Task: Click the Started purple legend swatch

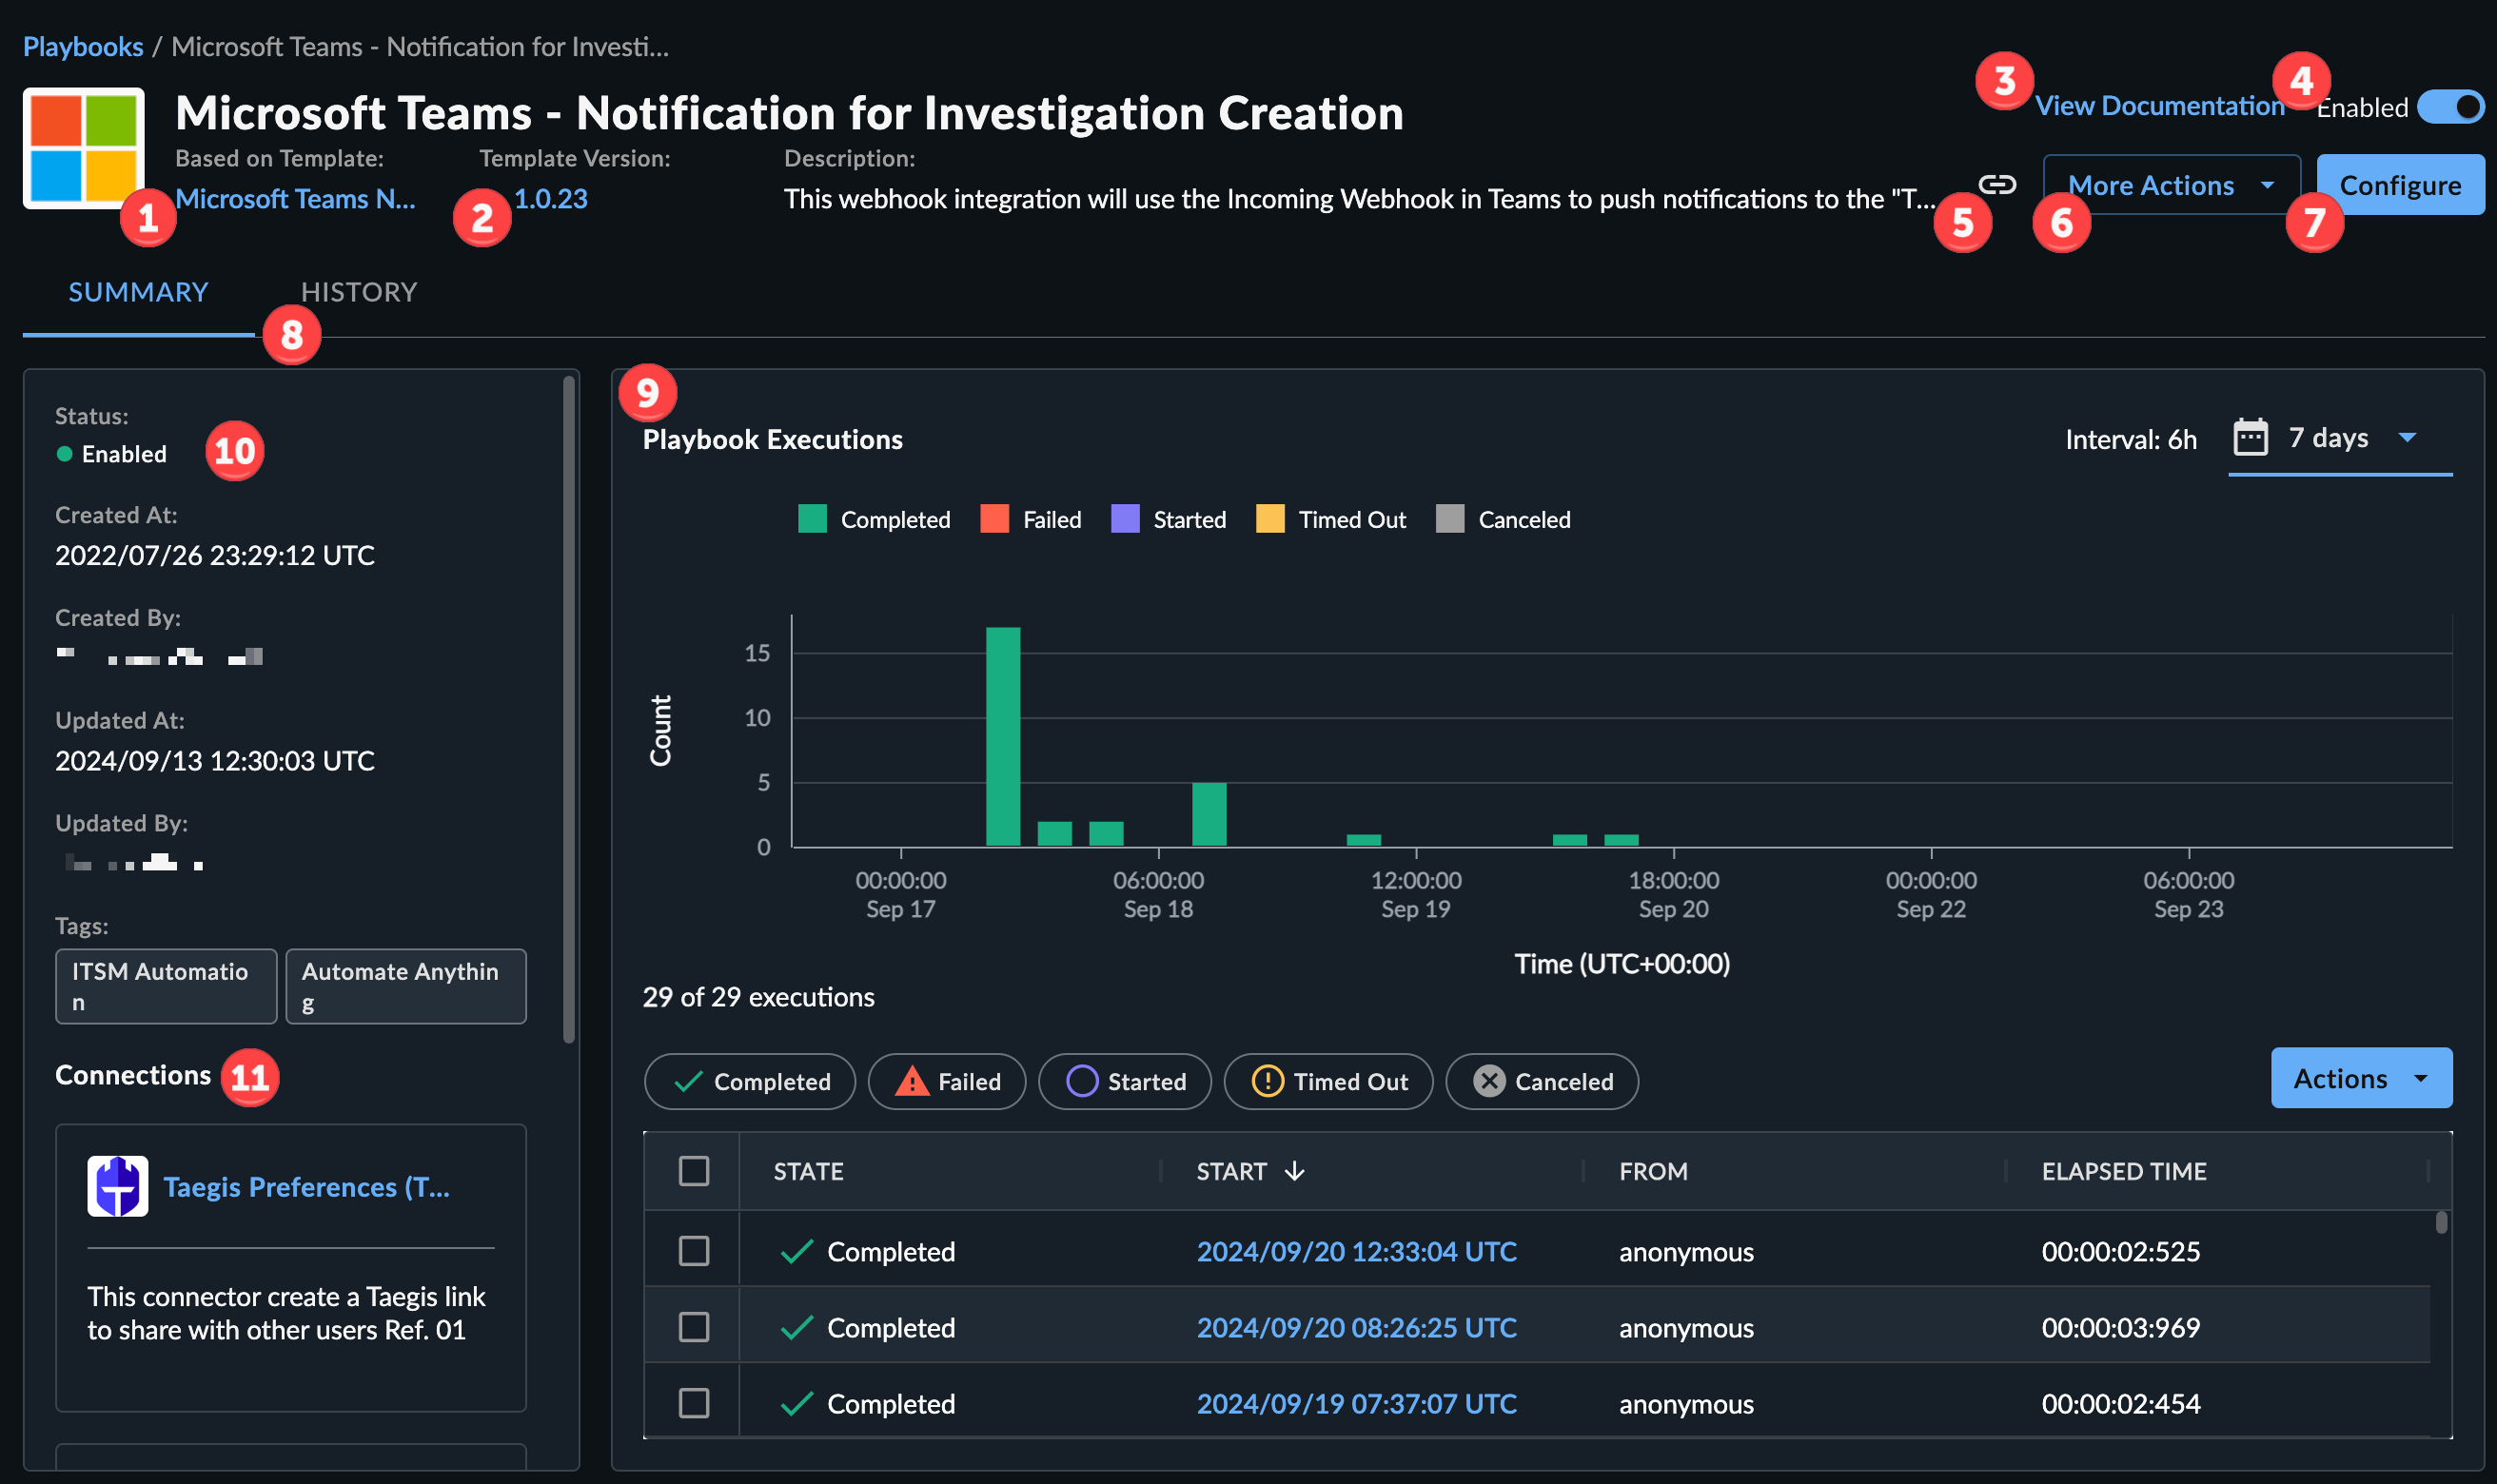Action: (1125, 519)
